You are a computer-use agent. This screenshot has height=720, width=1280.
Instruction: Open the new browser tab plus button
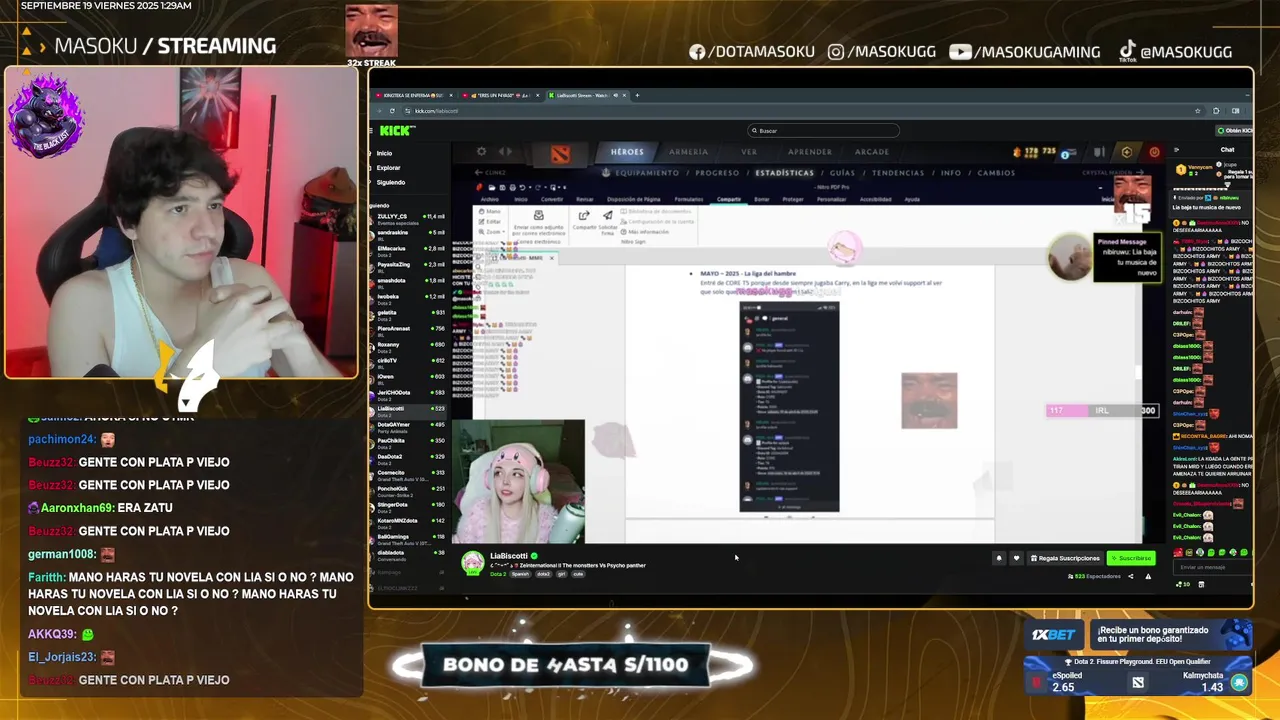click(x=637, y=95)
